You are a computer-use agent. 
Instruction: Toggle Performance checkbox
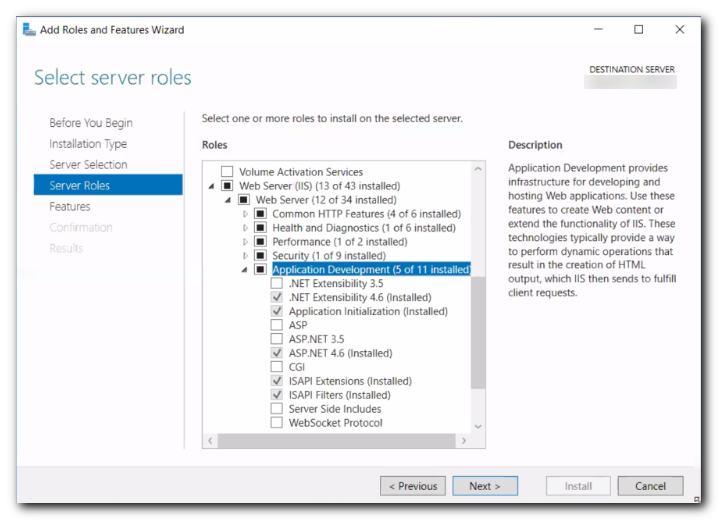click(x=260, y=242)
